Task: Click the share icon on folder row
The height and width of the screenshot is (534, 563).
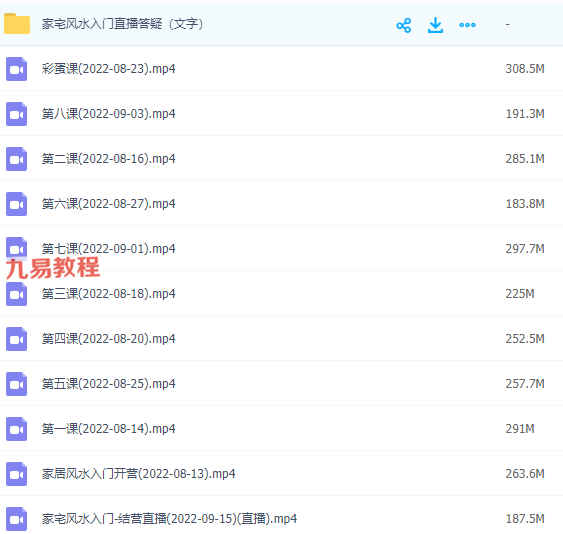Action: pyautogui.click(x=404, y=25)
